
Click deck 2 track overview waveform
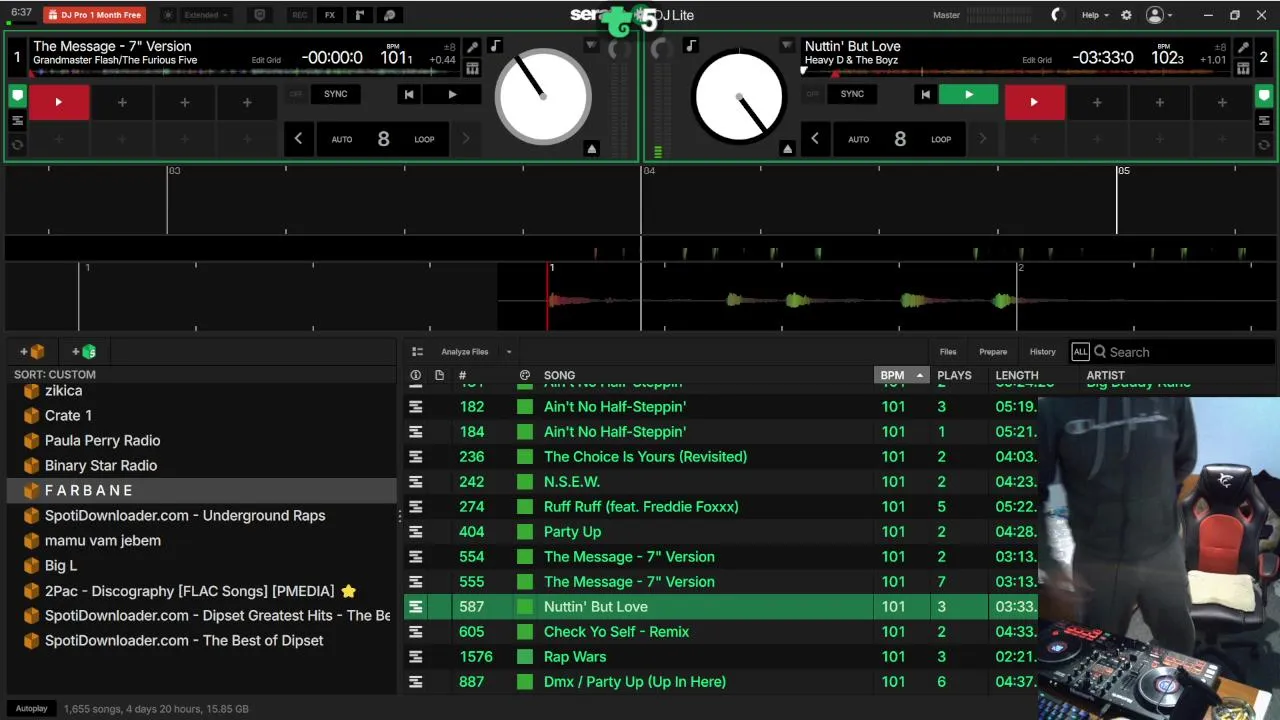1015,72
